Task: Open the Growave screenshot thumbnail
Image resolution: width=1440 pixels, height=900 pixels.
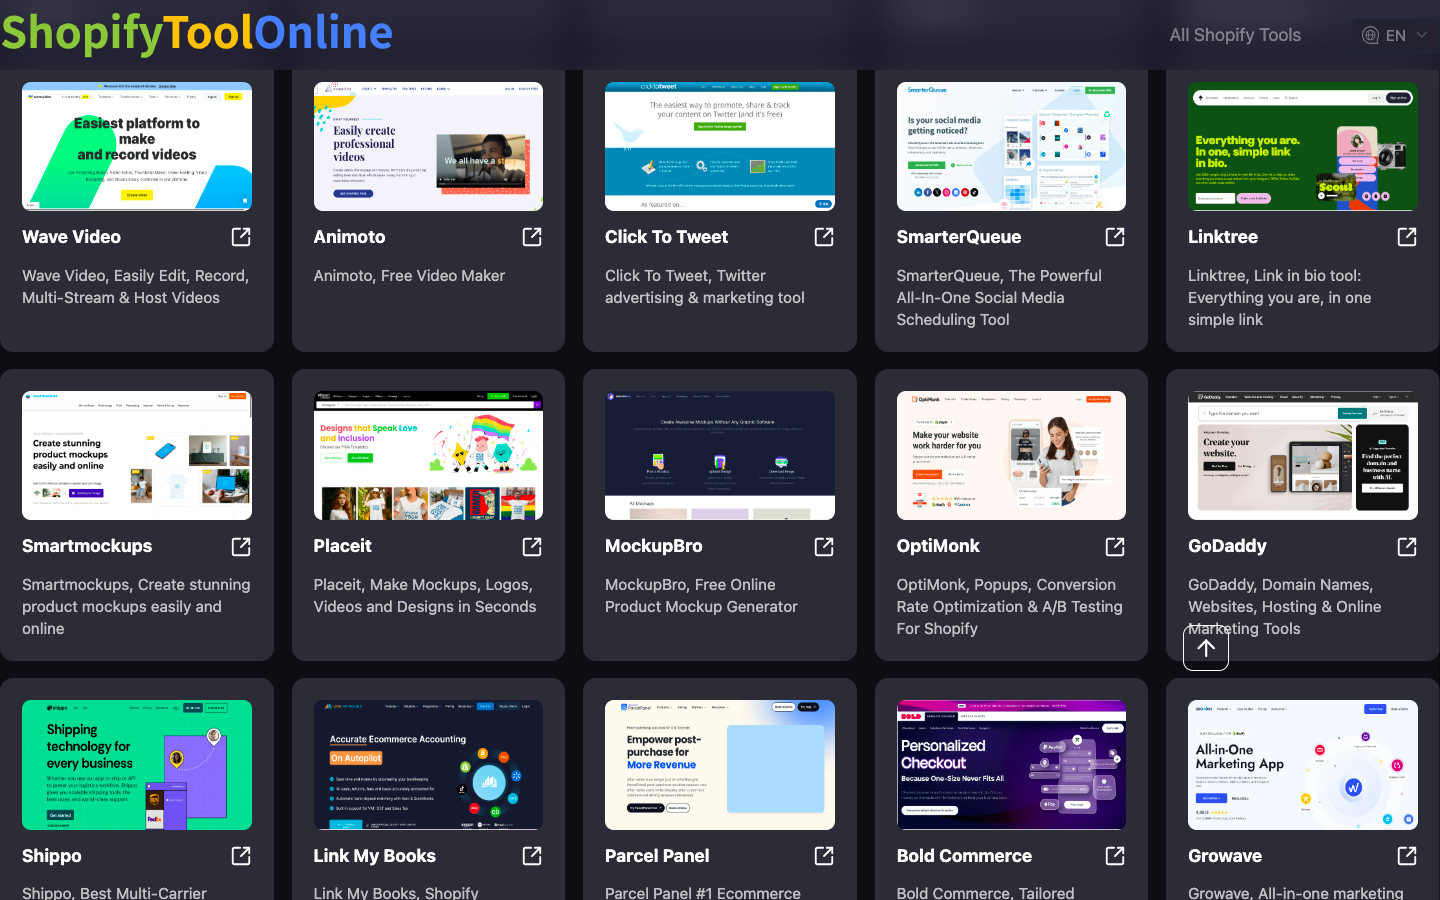Action: coord(1303,765)
